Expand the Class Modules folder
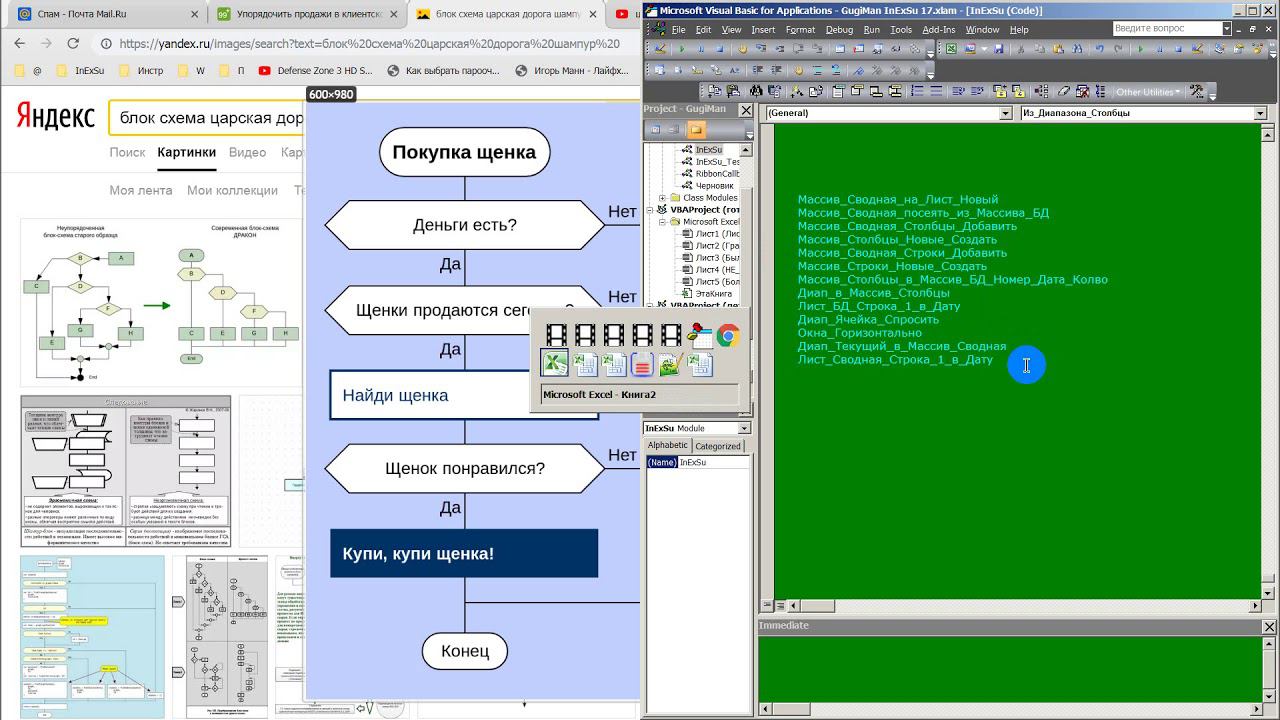 point(662,198)
